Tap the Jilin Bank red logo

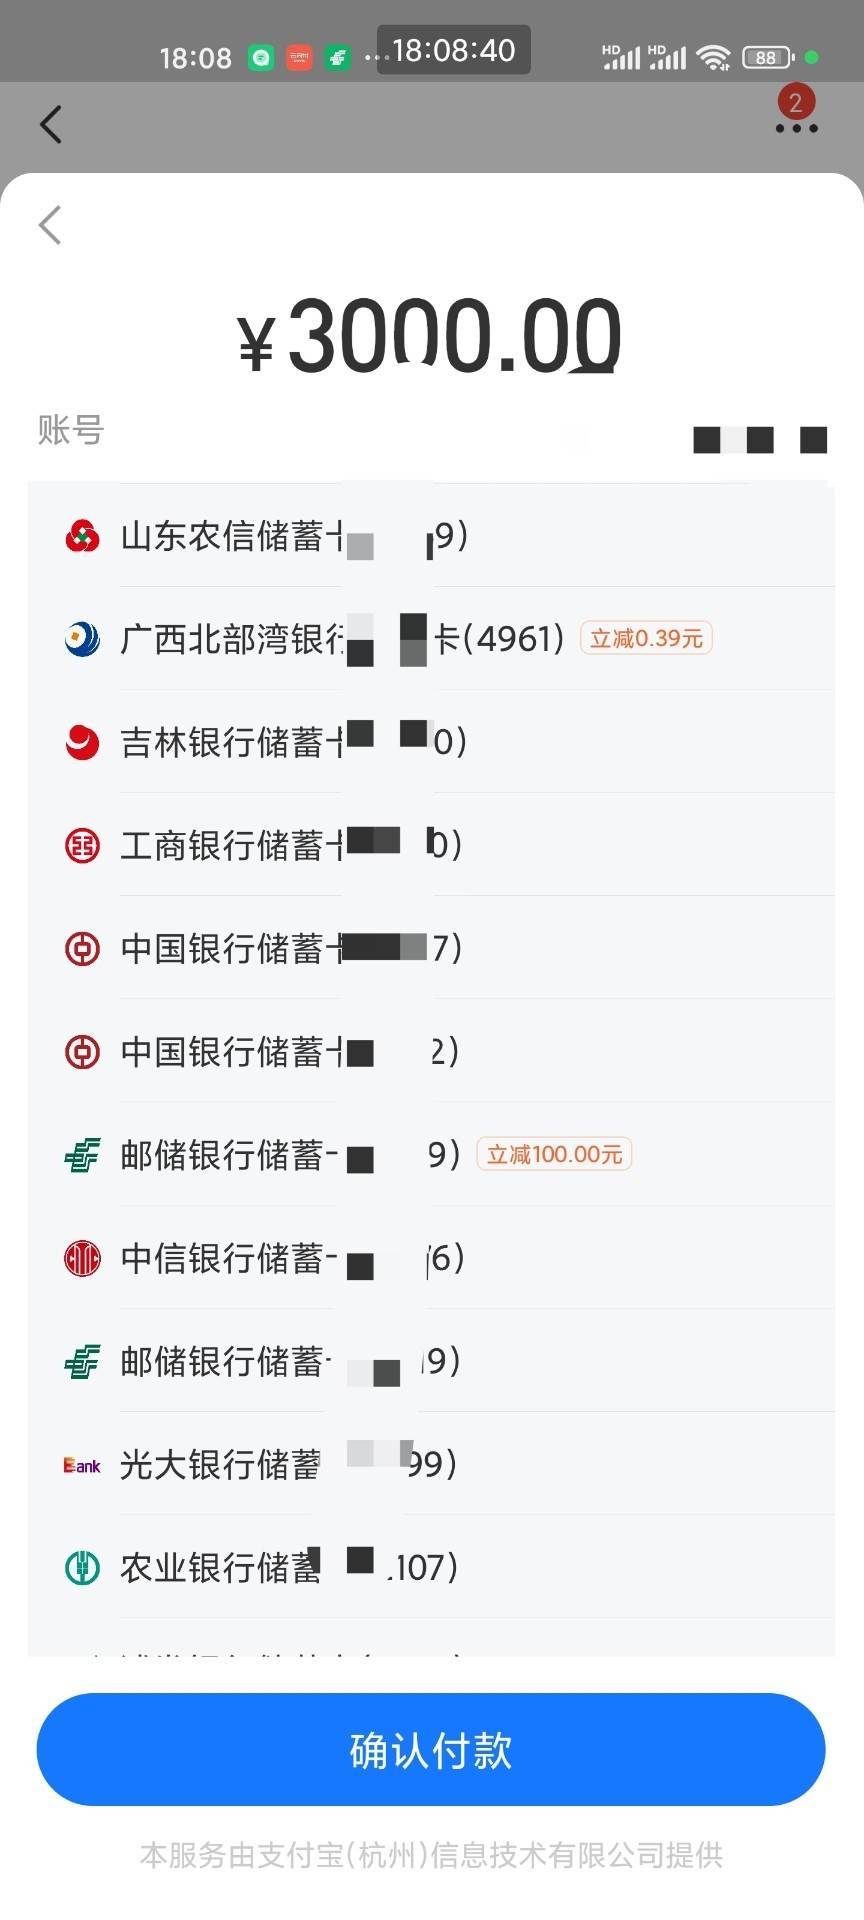[x=82, y=742]
